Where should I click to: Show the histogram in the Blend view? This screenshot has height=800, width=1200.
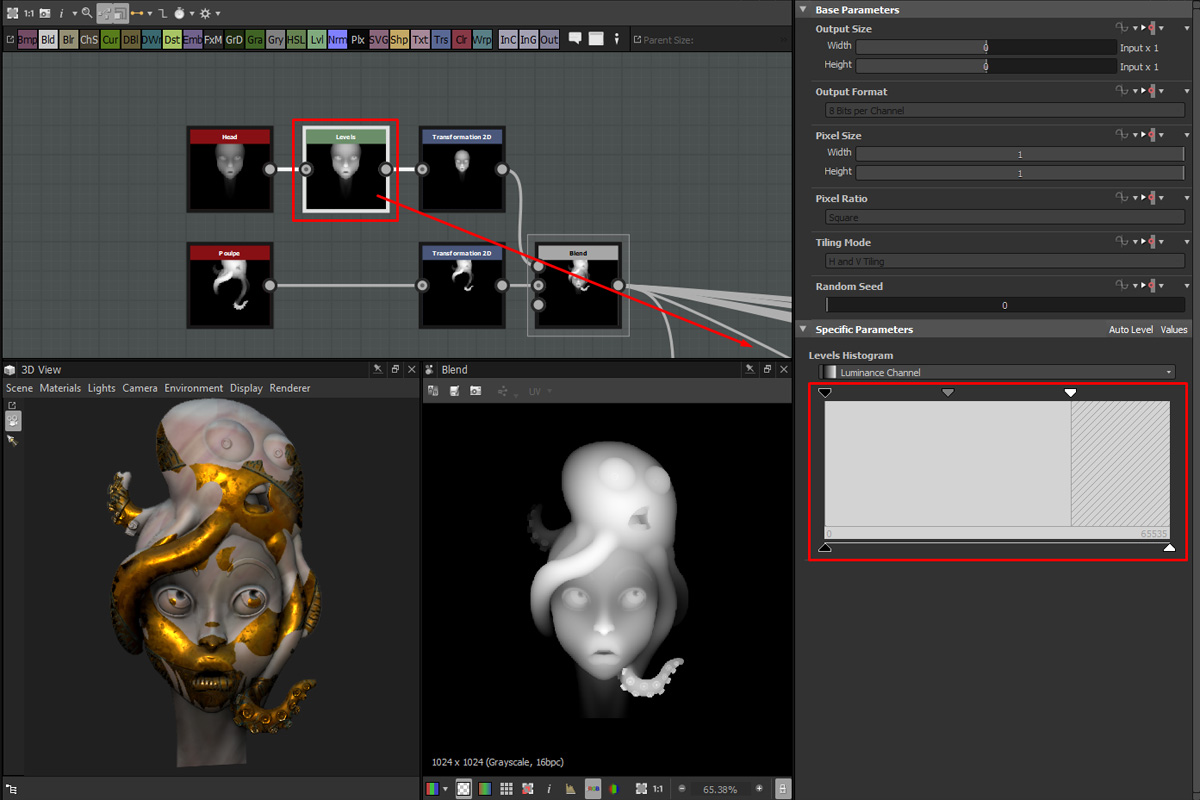(x=570, y=789)
